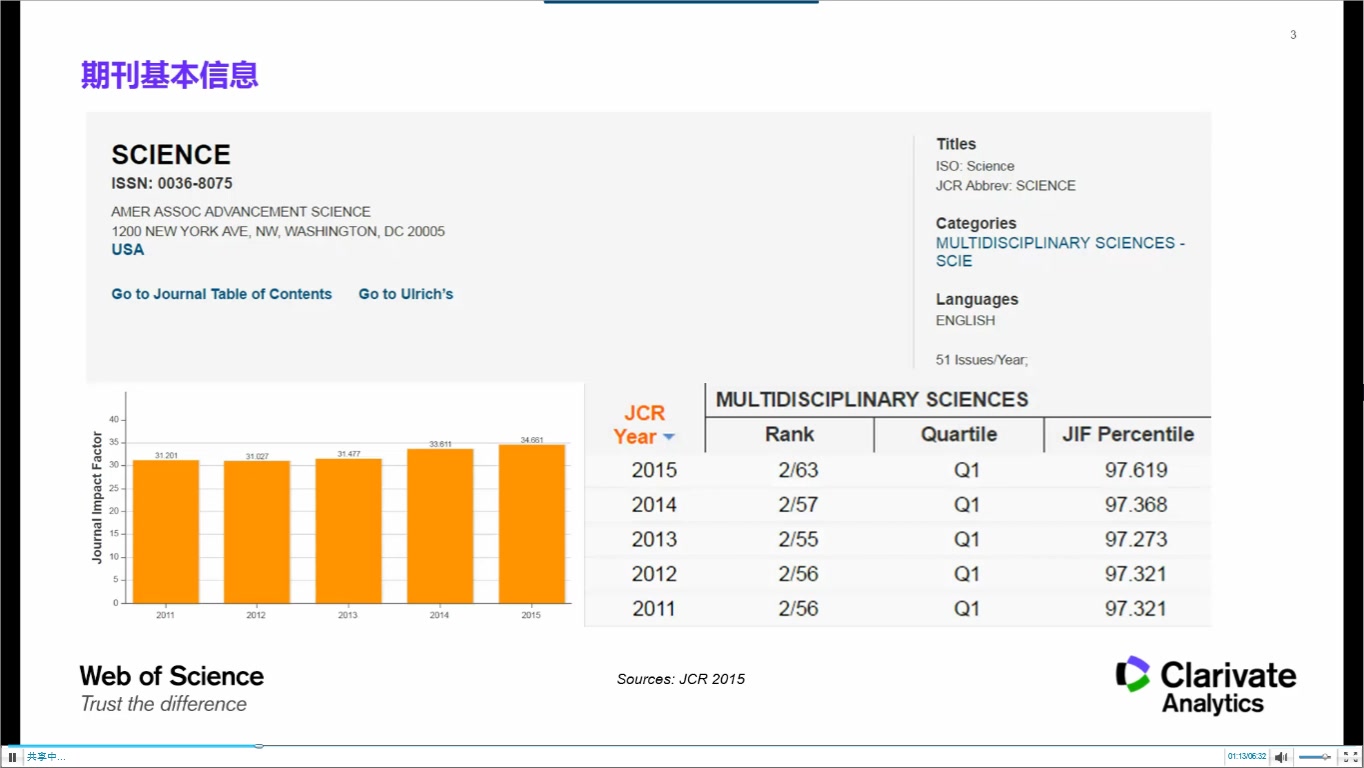Mute the speaker volume icon

pyautogui.click(x=1281, y=757)
